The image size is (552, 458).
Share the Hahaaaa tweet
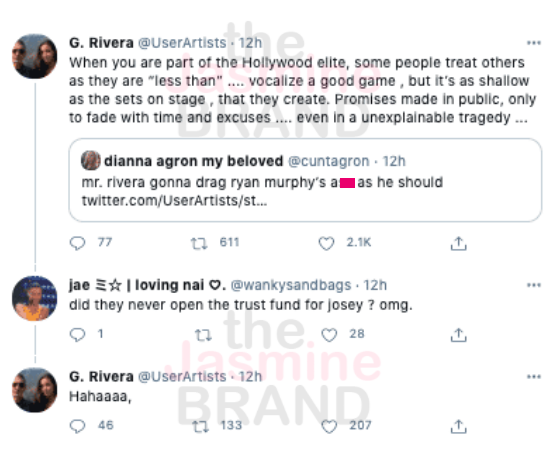point(458,426)
